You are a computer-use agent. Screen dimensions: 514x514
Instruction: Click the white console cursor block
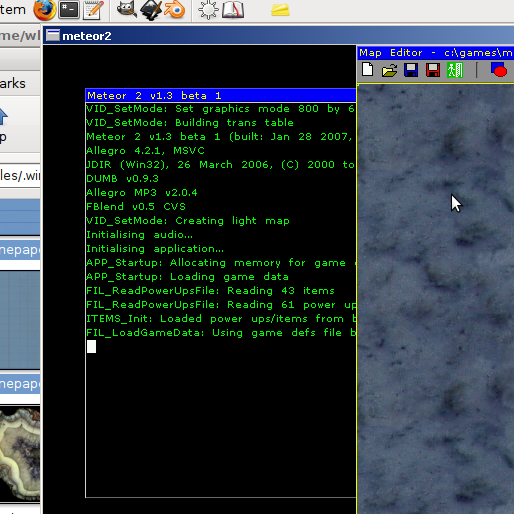click(x=91, y=346)
